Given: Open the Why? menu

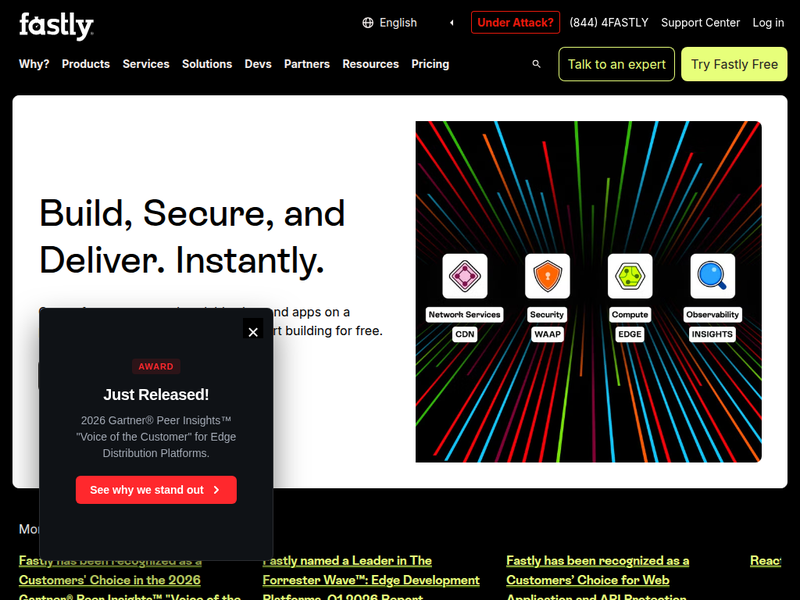Looking at the screenshot, I should coord(34,64).
